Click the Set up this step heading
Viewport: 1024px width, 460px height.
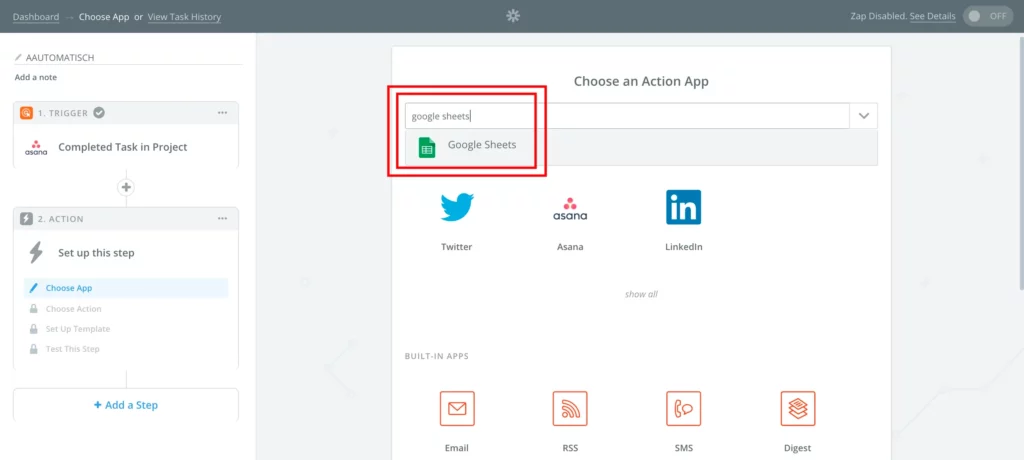click(x=97, y=253)
